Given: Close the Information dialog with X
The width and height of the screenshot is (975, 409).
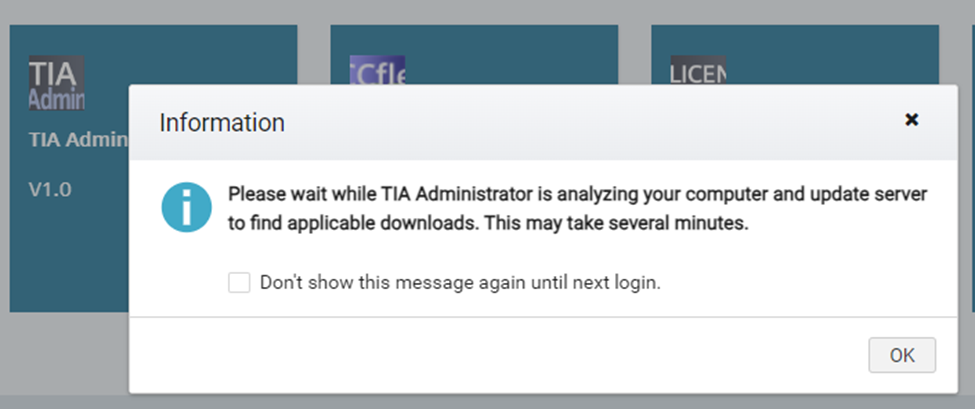Looking at the screenshot, I should [911, 120].
